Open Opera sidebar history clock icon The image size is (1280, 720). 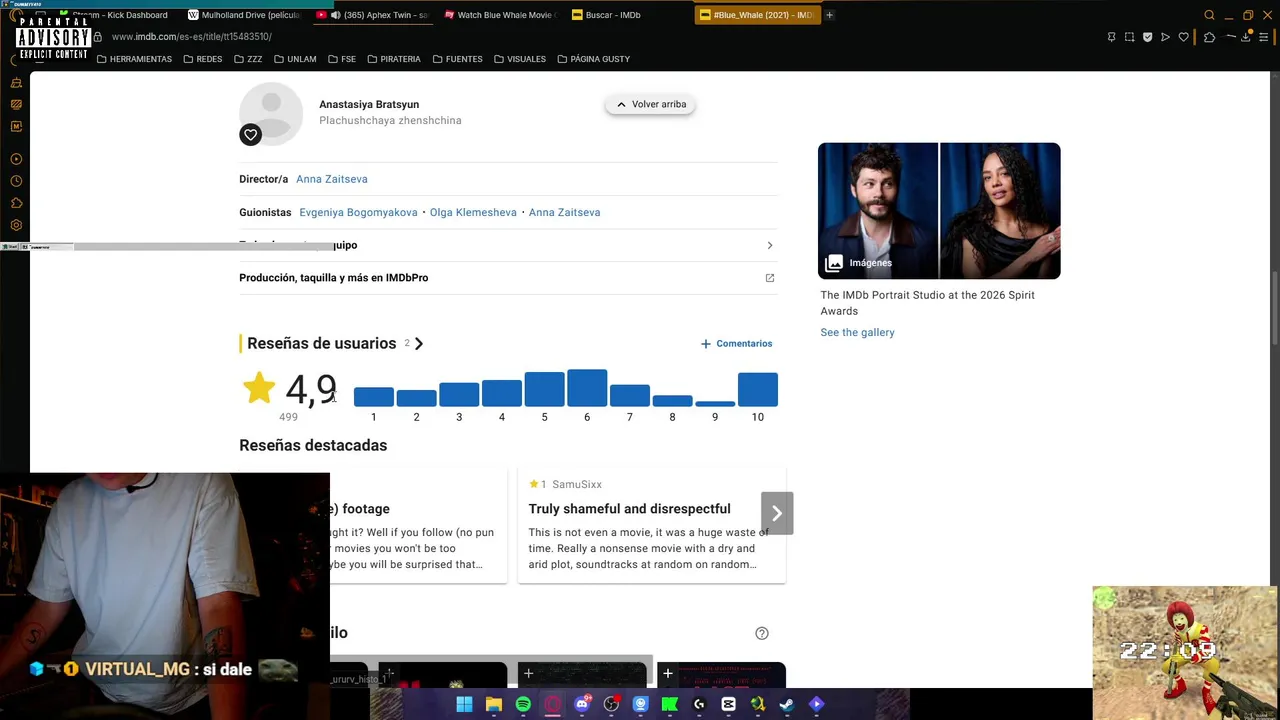coord(16,181)
